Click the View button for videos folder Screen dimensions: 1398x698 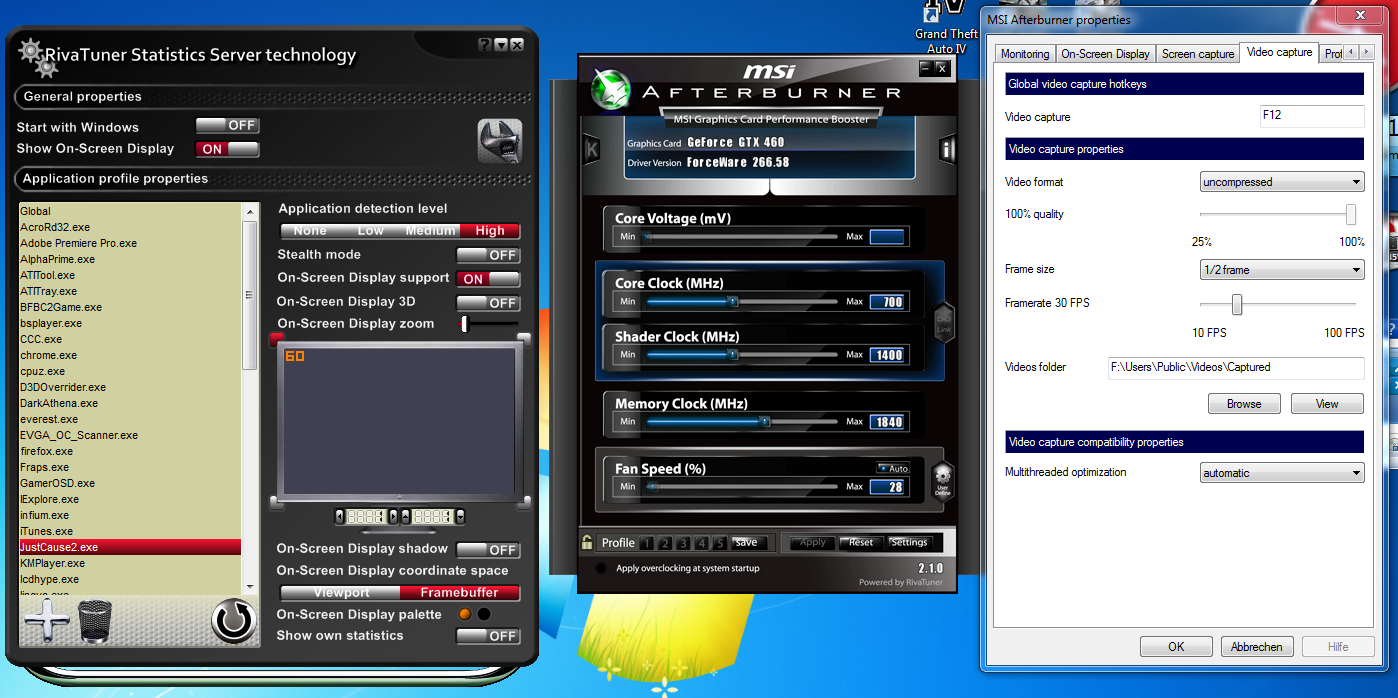click(x=1327, y=404)
